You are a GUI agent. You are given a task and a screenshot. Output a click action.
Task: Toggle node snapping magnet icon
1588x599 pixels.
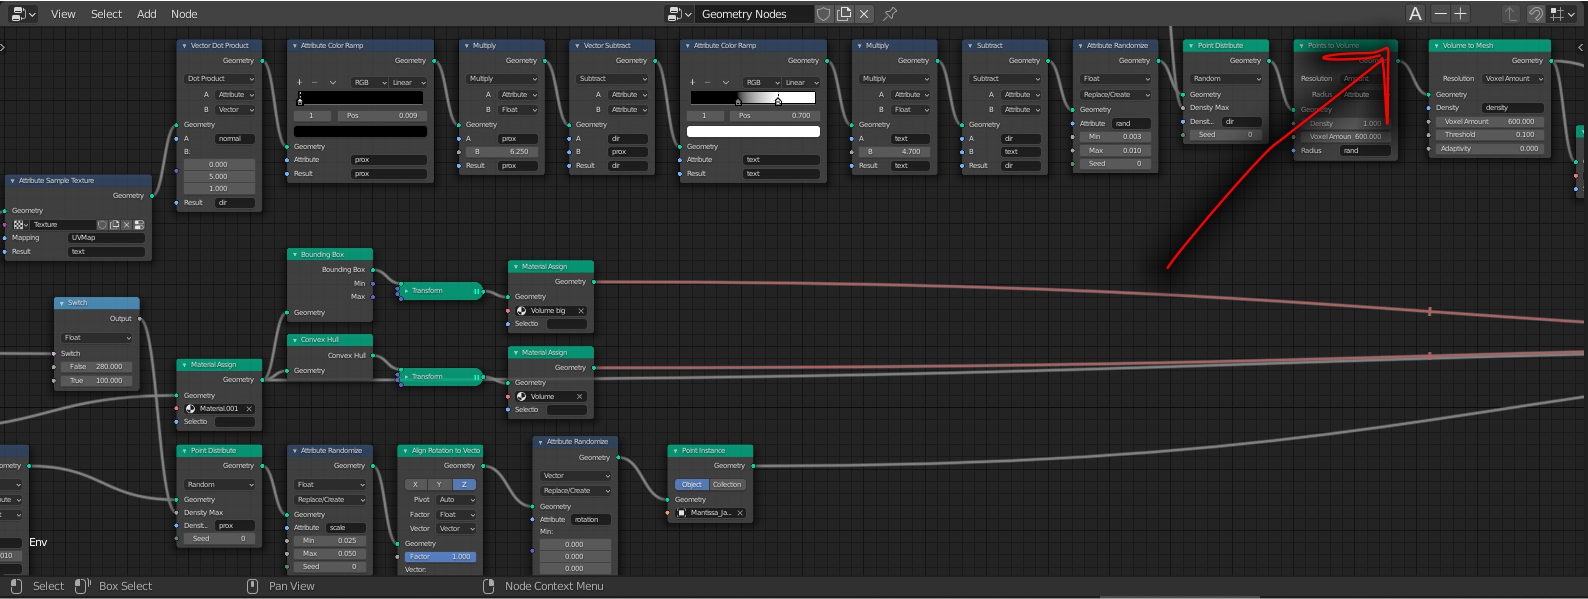tap(1535, 14)
